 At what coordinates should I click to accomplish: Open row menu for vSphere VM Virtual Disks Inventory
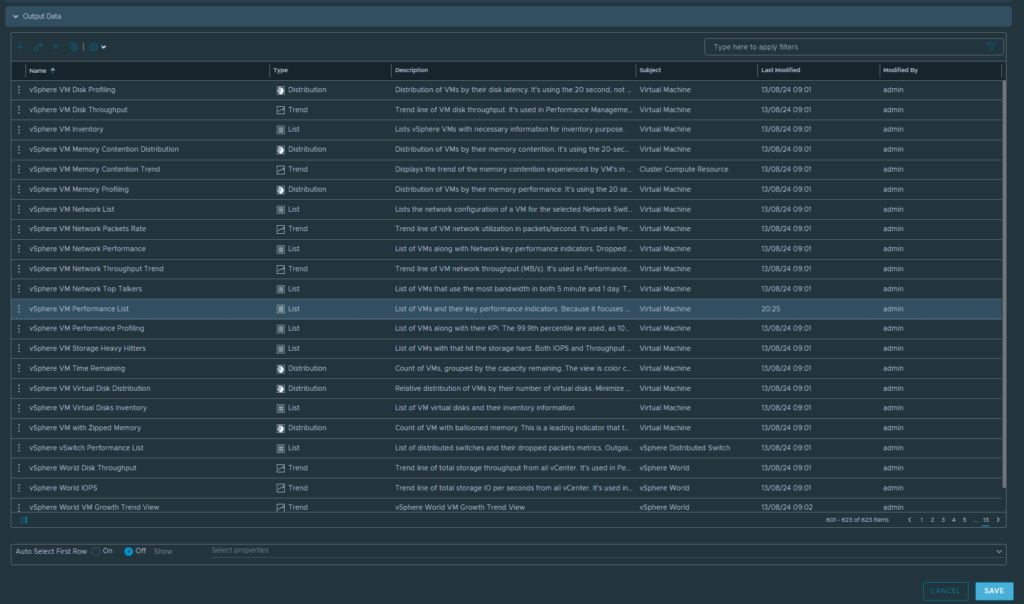[19, 408]
